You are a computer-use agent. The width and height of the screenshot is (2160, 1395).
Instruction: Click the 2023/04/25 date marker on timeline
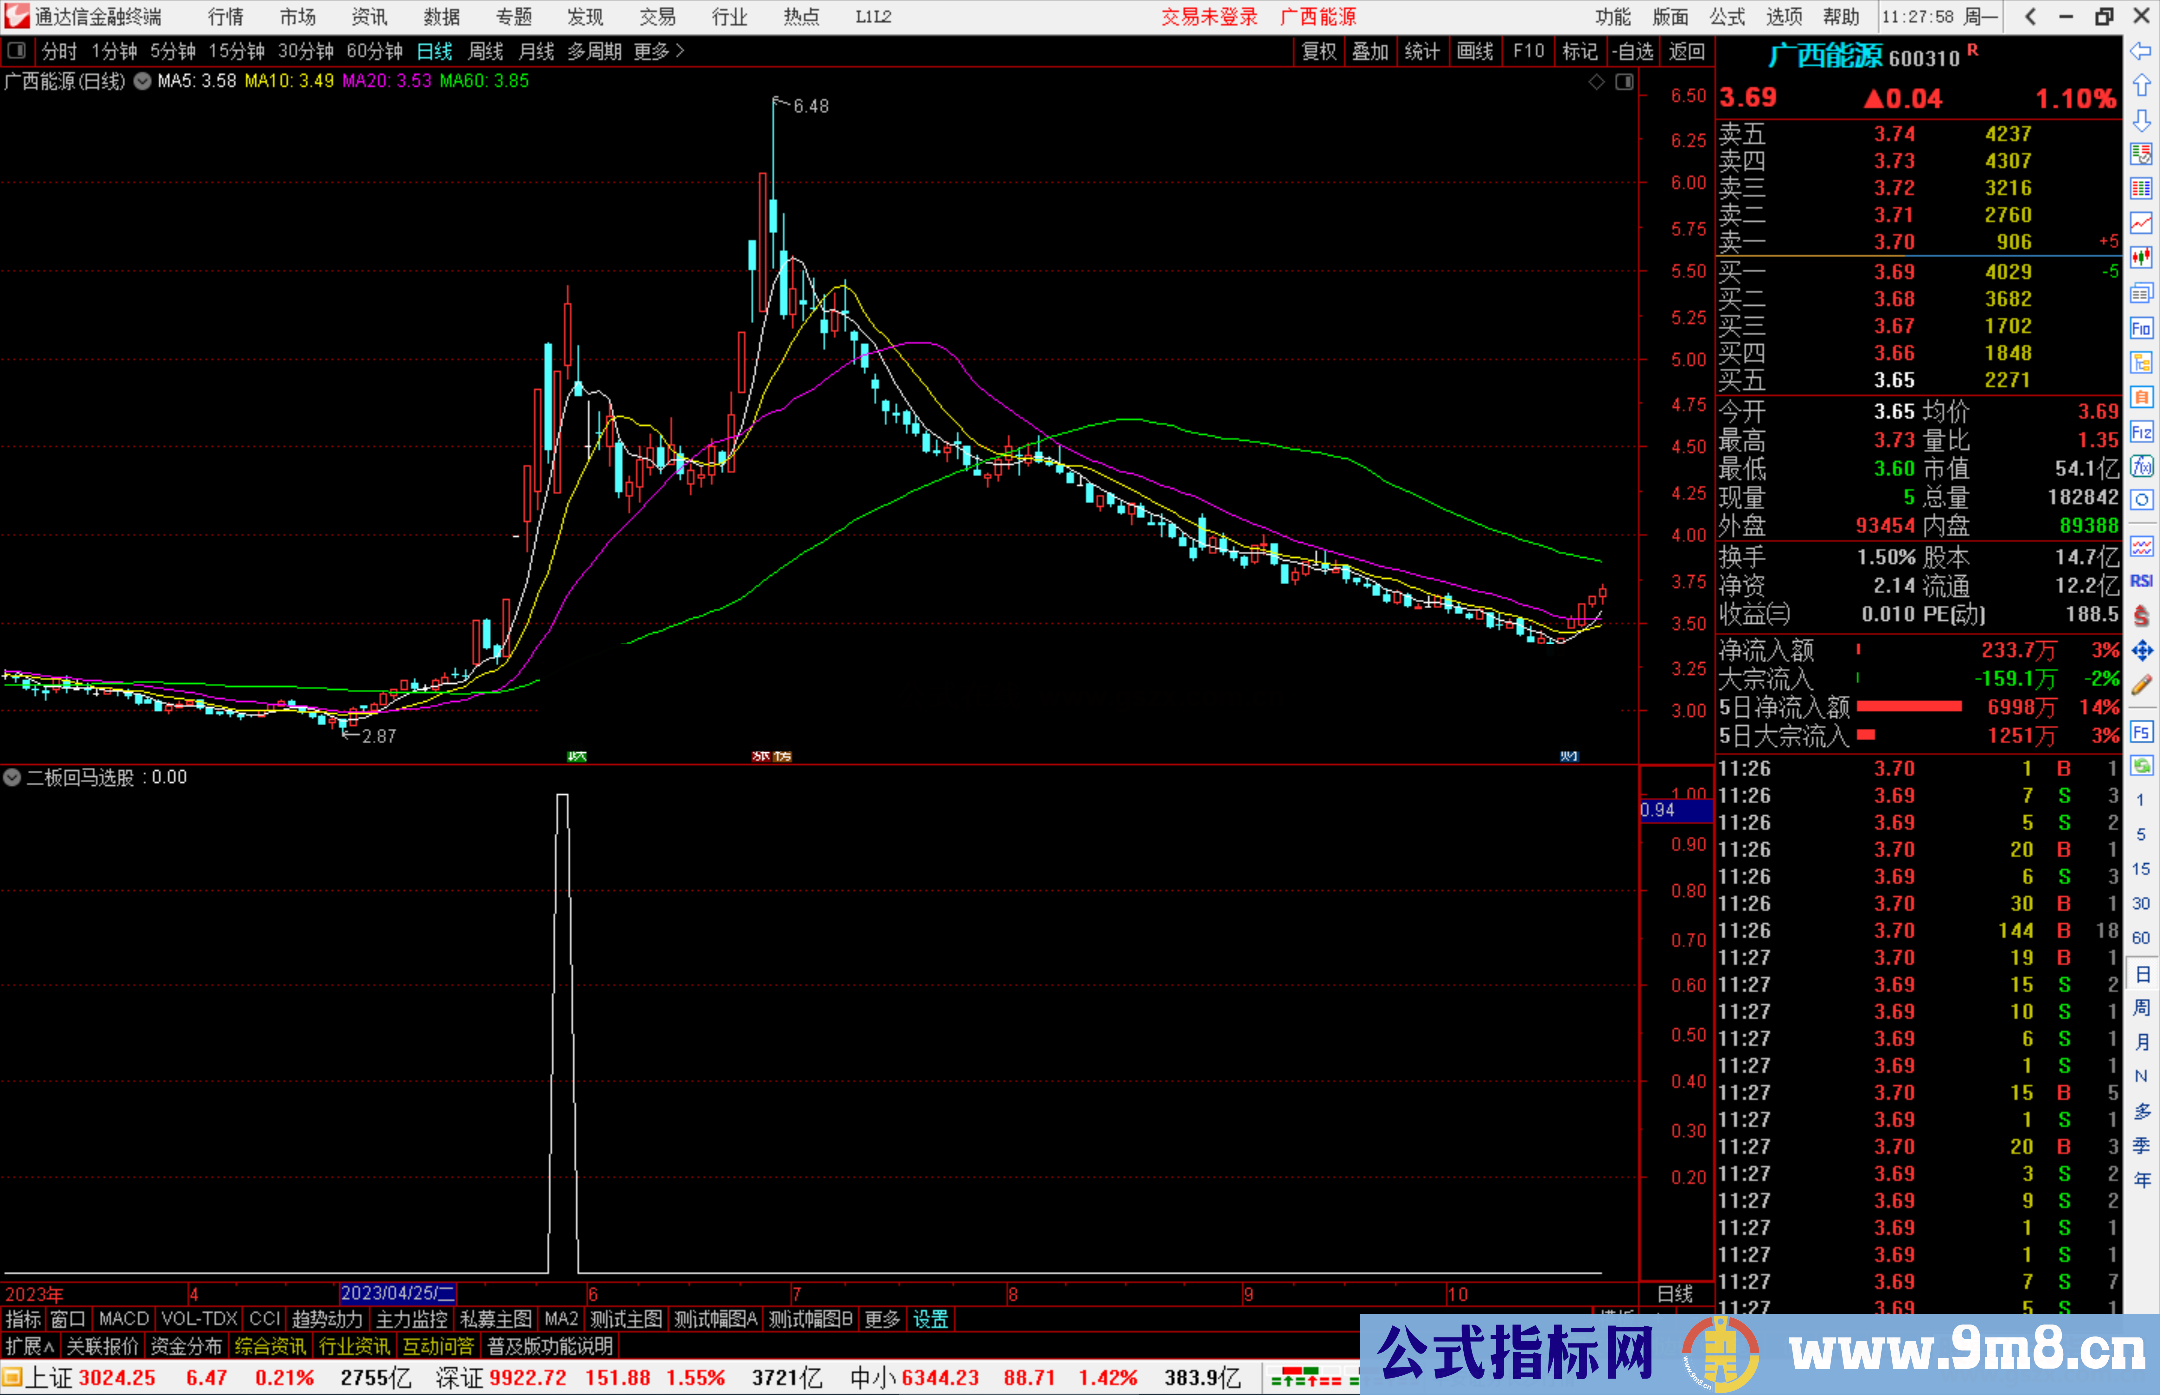point(398,1293)
